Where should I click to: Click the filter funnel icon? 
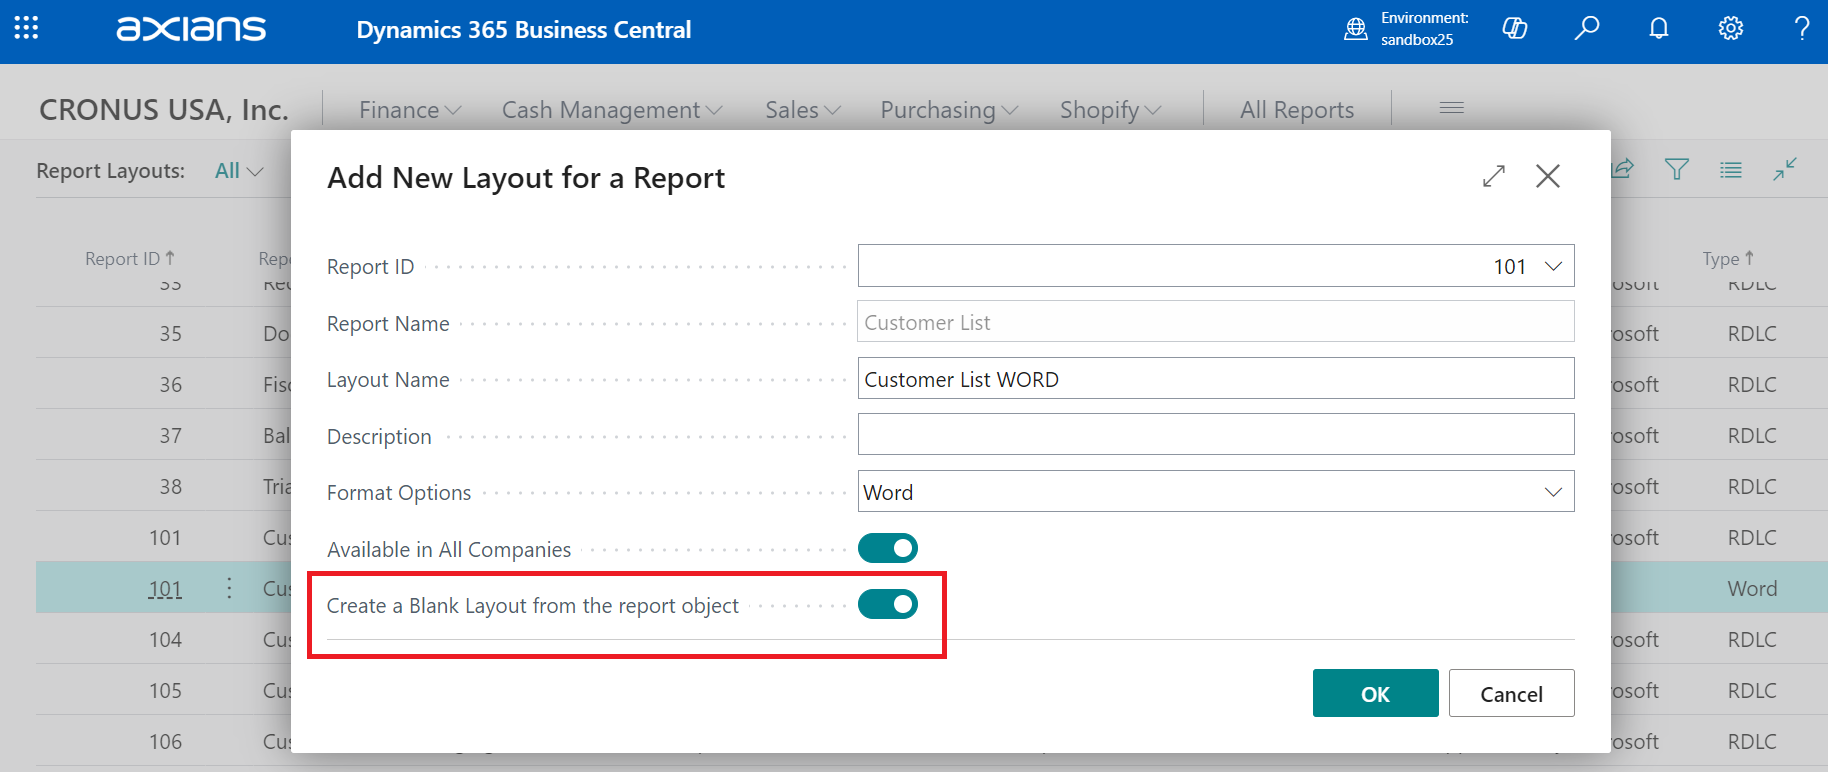click(x=1677, y=170)
